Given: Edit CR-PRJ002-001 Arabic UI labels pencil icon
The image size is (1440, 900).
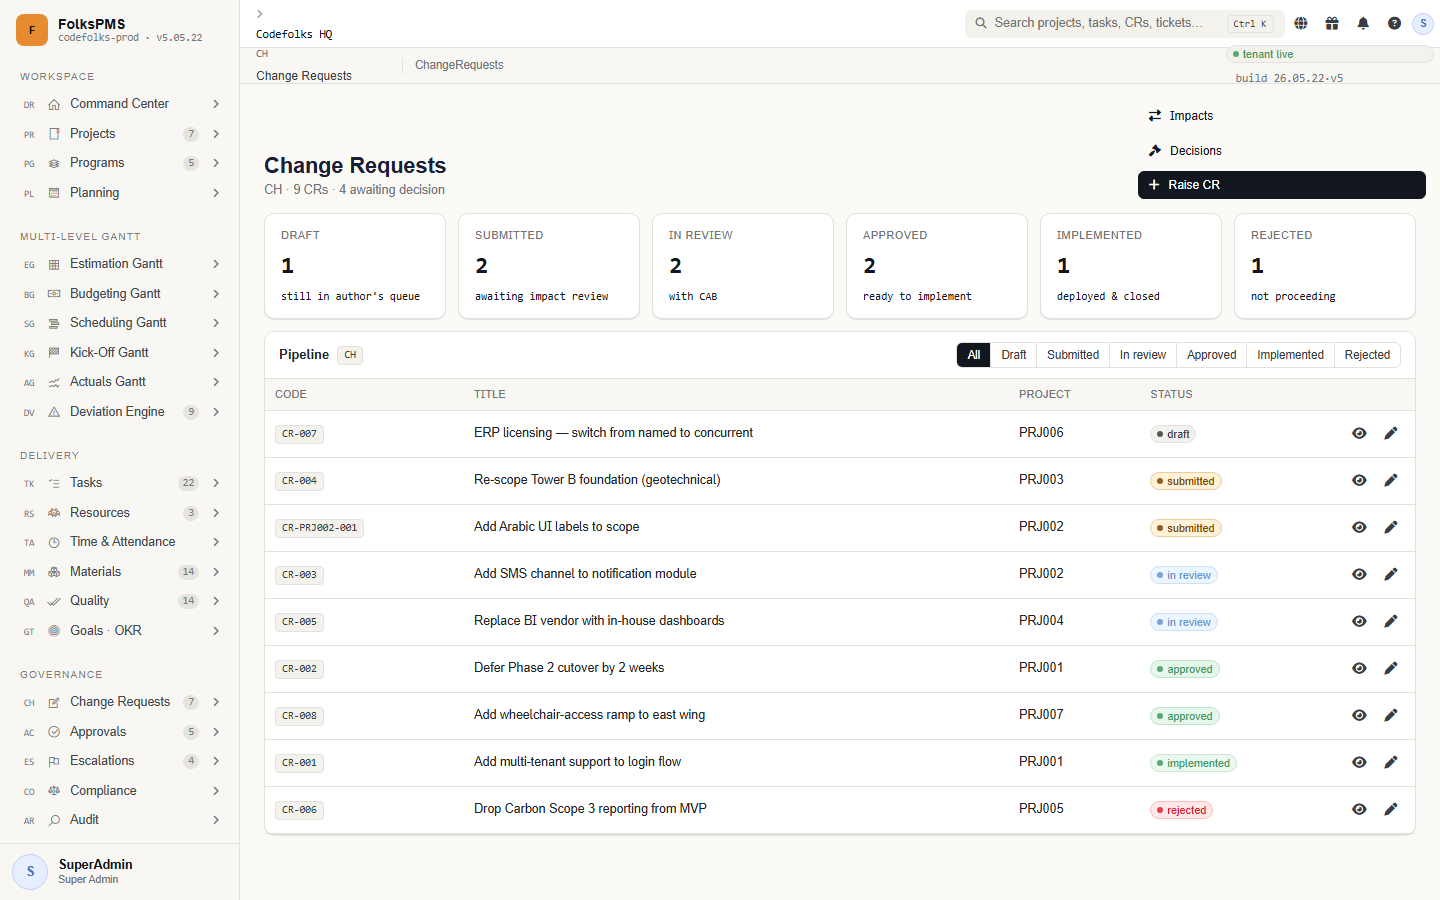Looking at the screenshot, I should pos(1391,527).
